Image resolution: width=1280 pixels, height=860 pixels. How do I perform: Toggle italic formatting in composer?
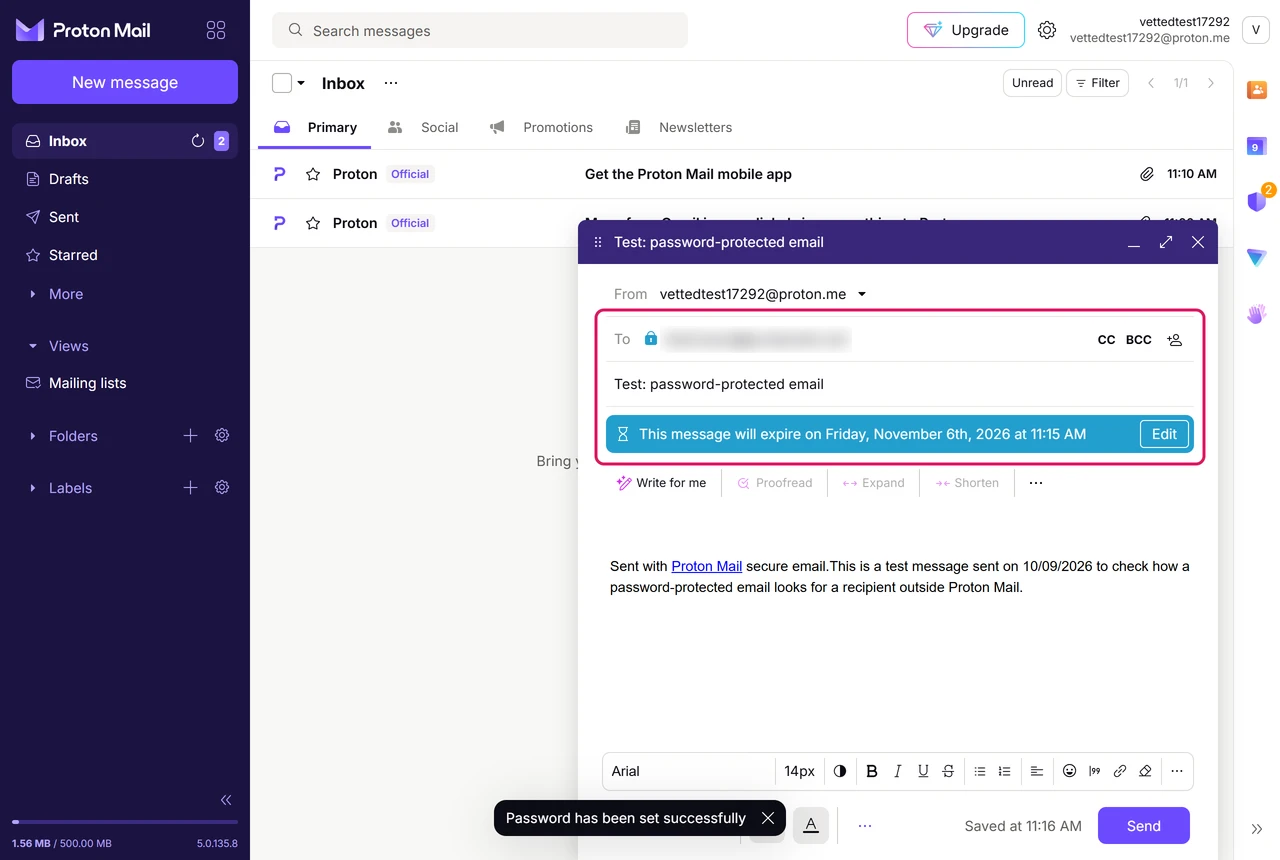click(x=898, y=771)
